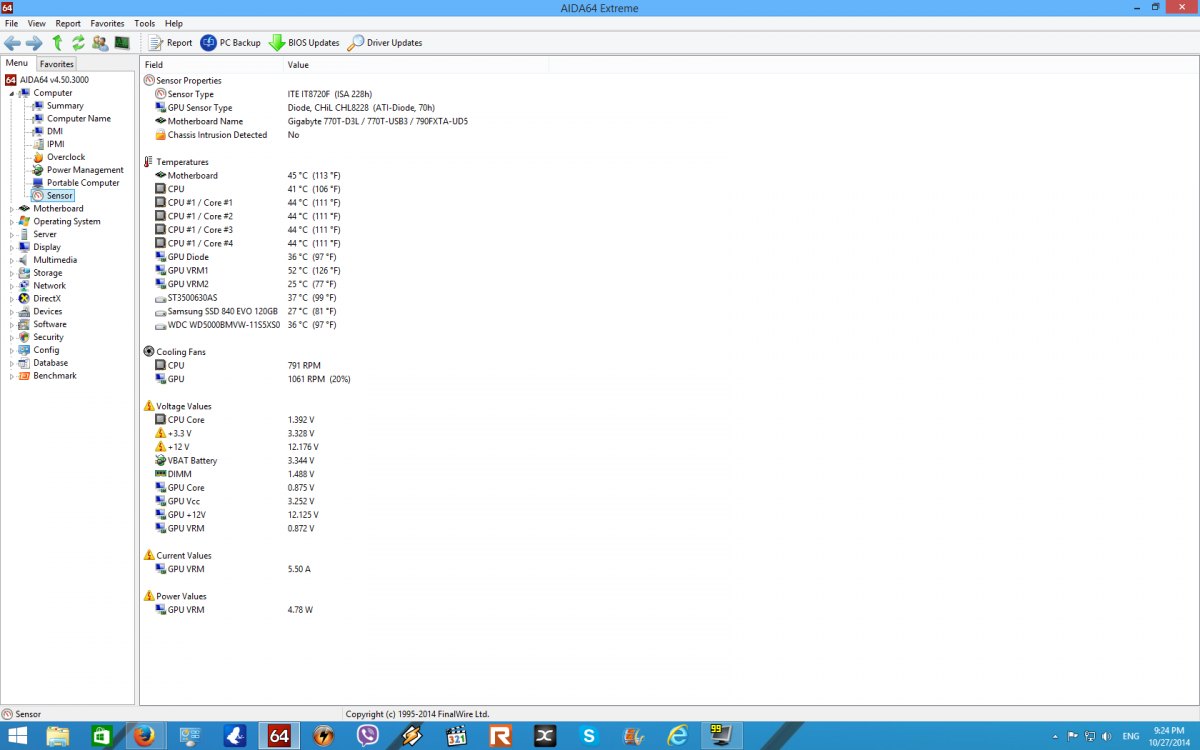The width and height of the screenshot is (1200, 750).
Task: Select IPMI in the tree
Action: coord(55,144)
